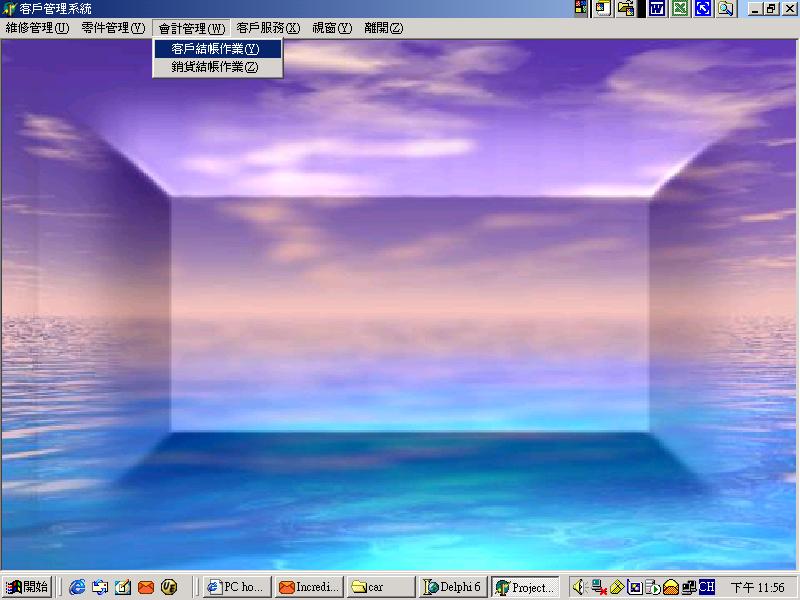Close the 客戶管理系統 window
800x600 pixels.
click(789, 9)
